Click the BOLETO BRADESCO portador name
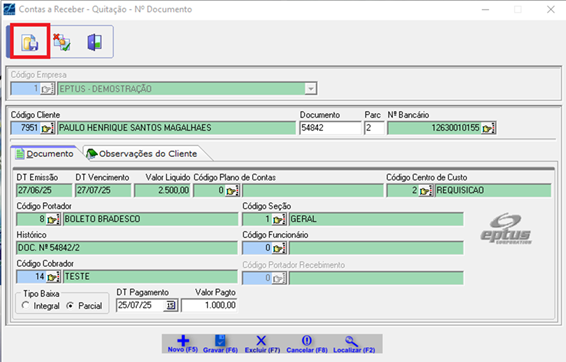 coord(150,219)
